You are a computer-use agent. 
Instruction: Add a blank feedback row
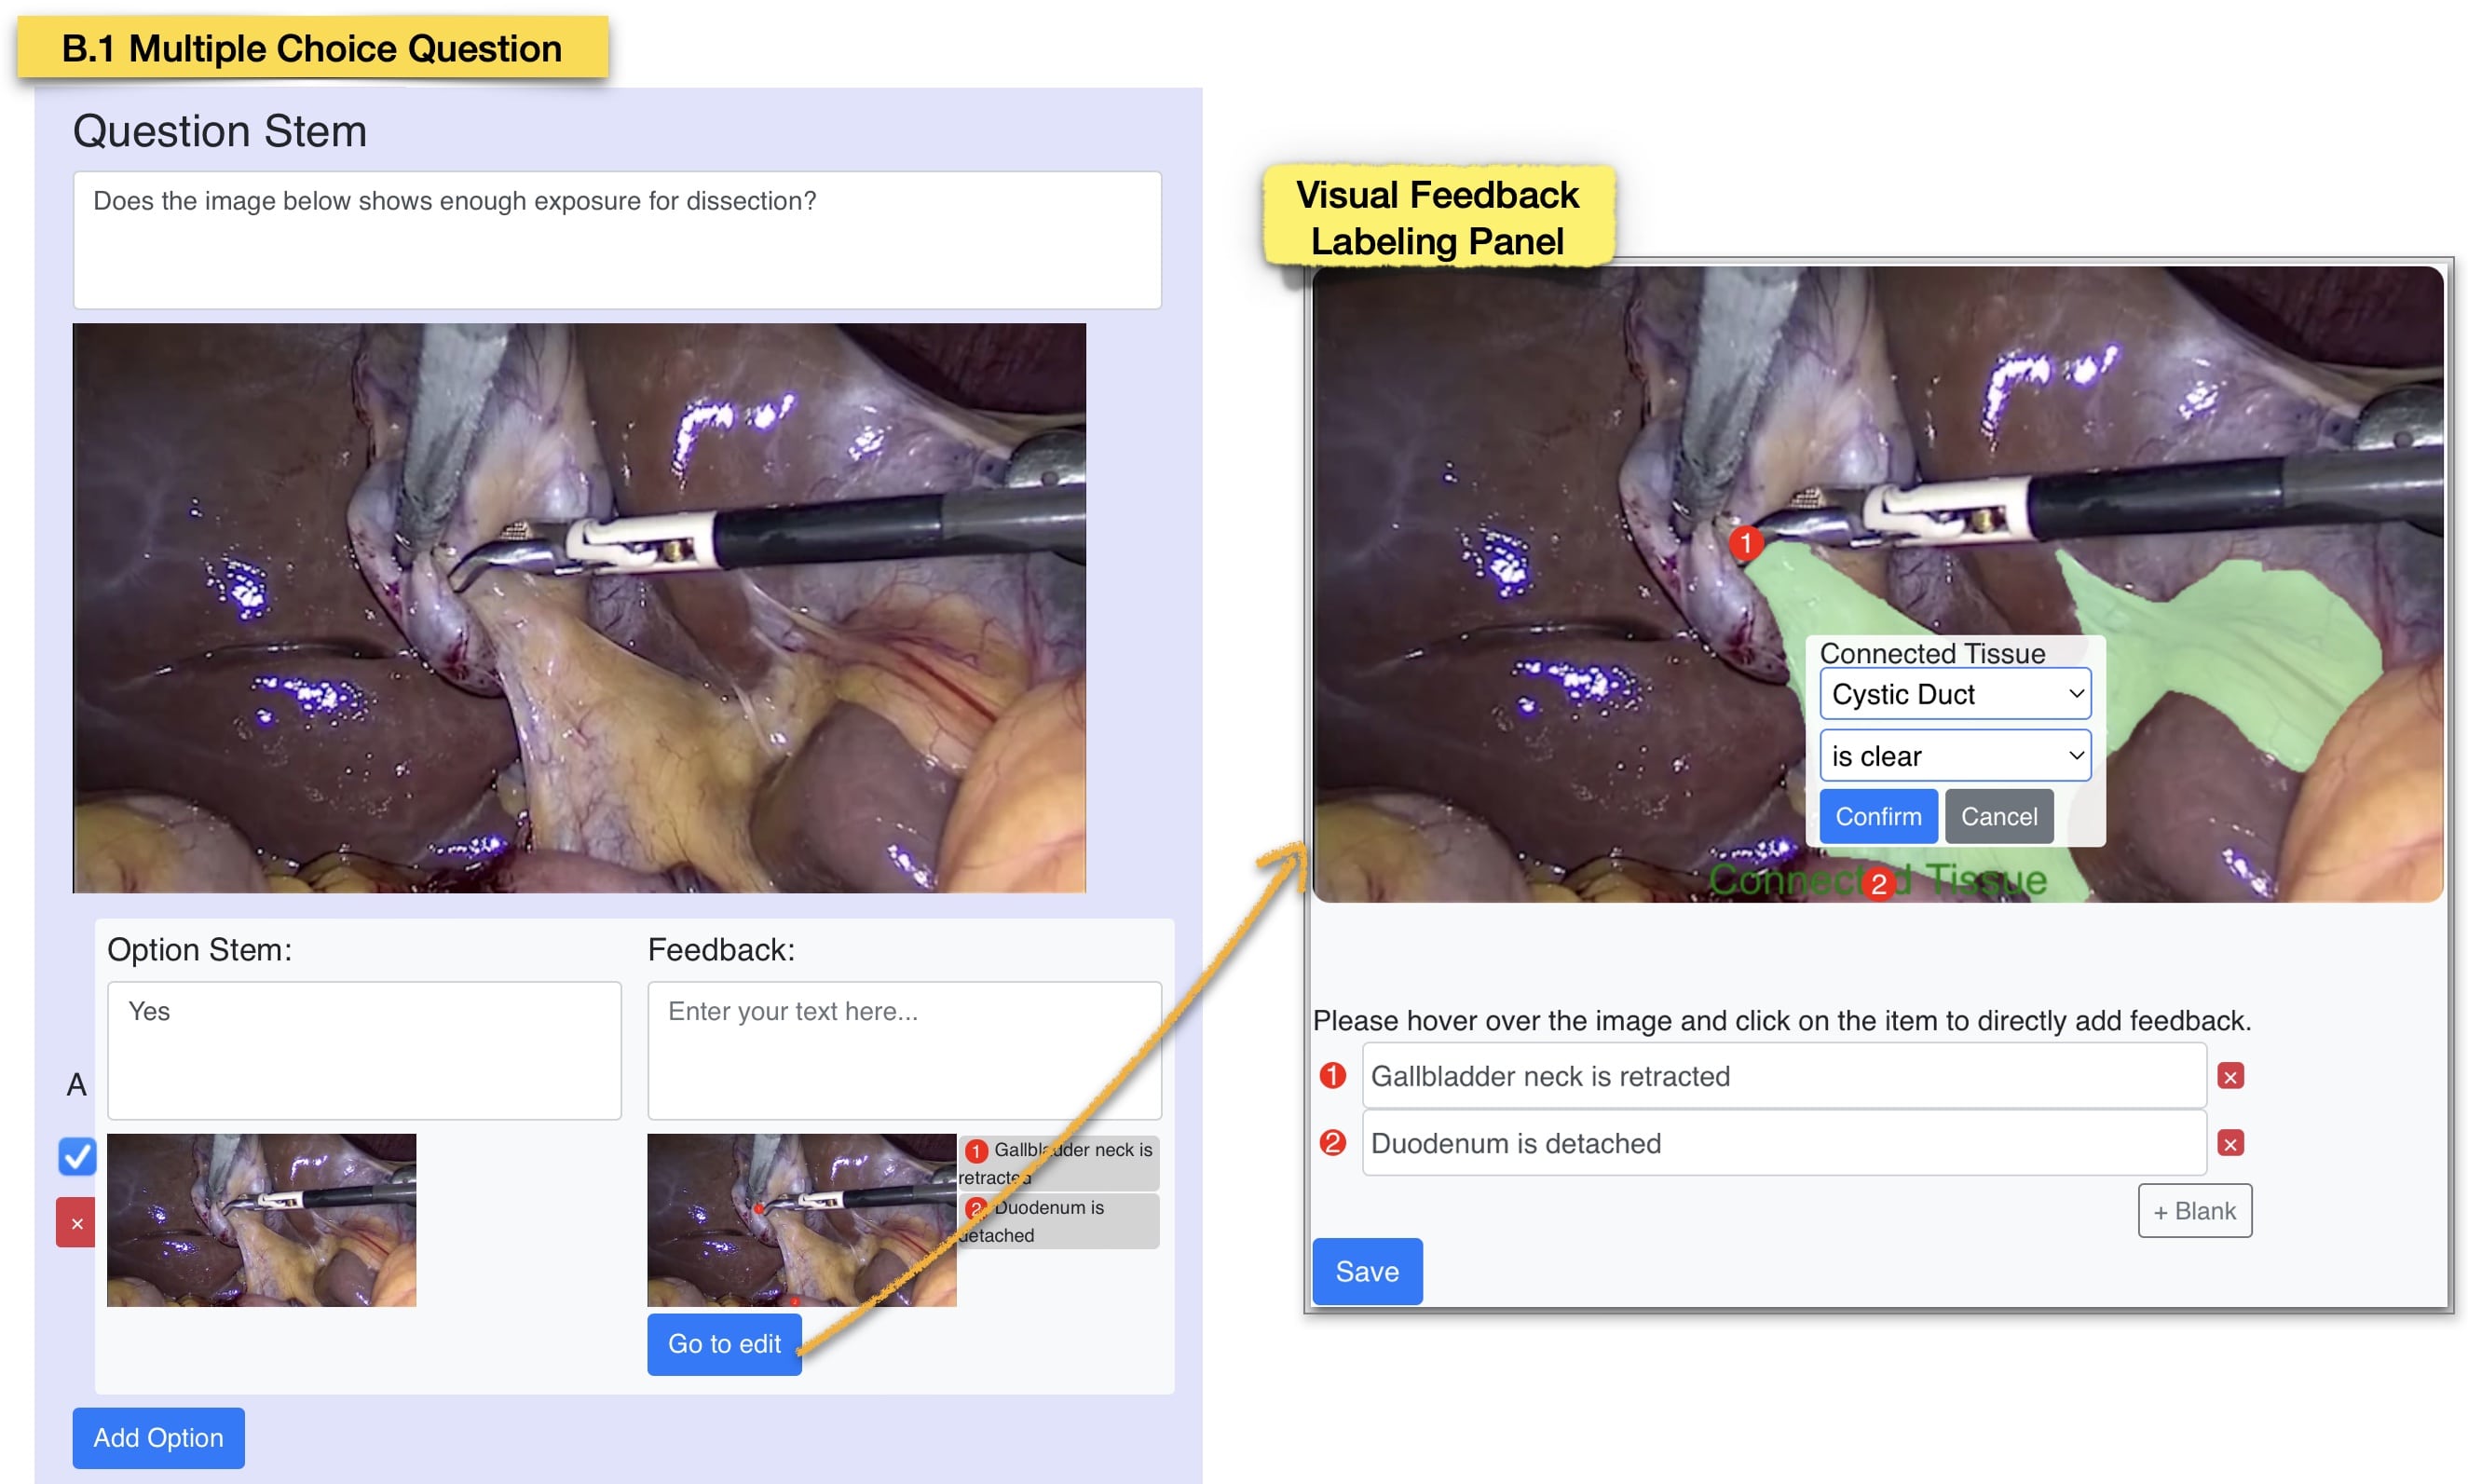tap(2194, 1211)
